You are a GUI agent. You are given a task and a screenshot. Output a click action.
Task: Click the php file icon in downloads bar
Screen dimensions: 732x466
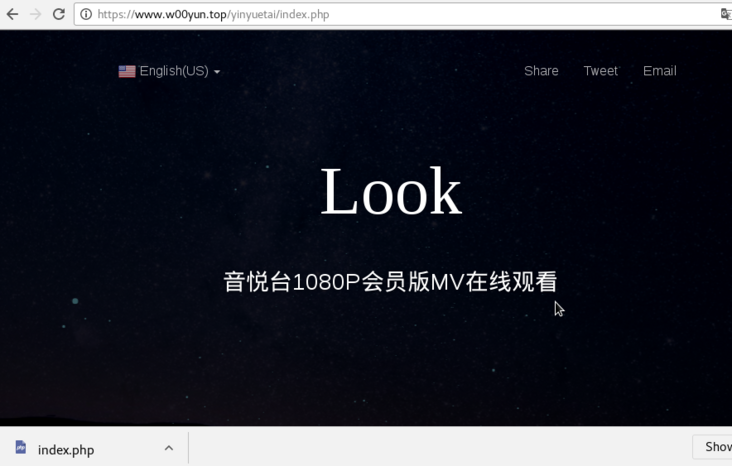pyautogui.click(x=21, y=447)
